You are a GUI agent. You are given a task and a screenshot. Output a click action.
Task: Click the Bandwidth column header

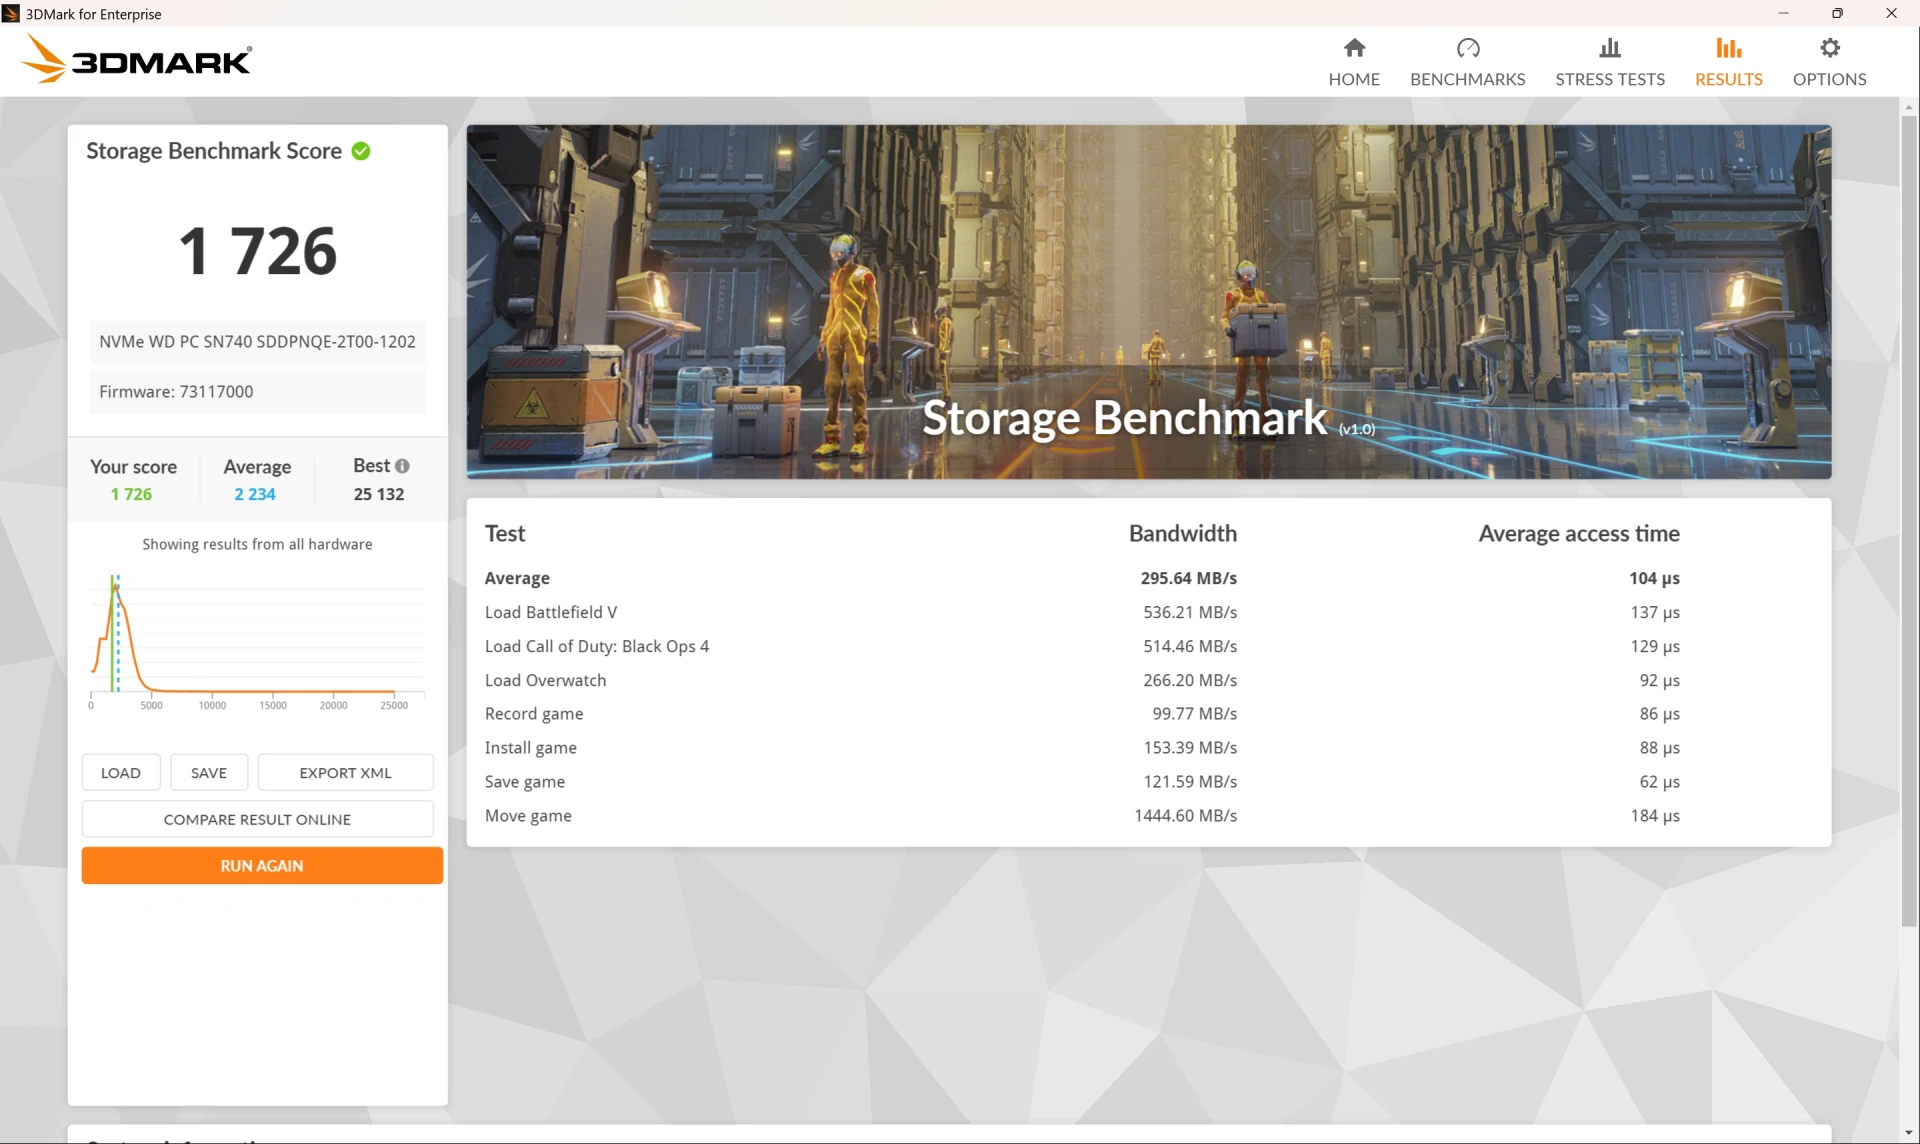click(1182, 533)
